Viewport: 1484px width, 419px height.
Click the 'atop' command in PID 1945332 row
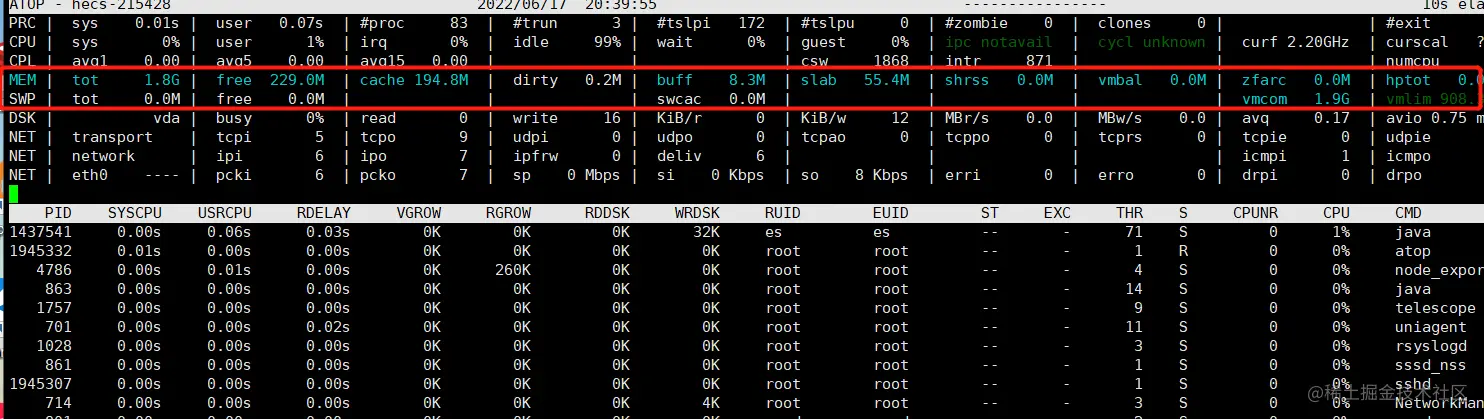coord(1412,251)
